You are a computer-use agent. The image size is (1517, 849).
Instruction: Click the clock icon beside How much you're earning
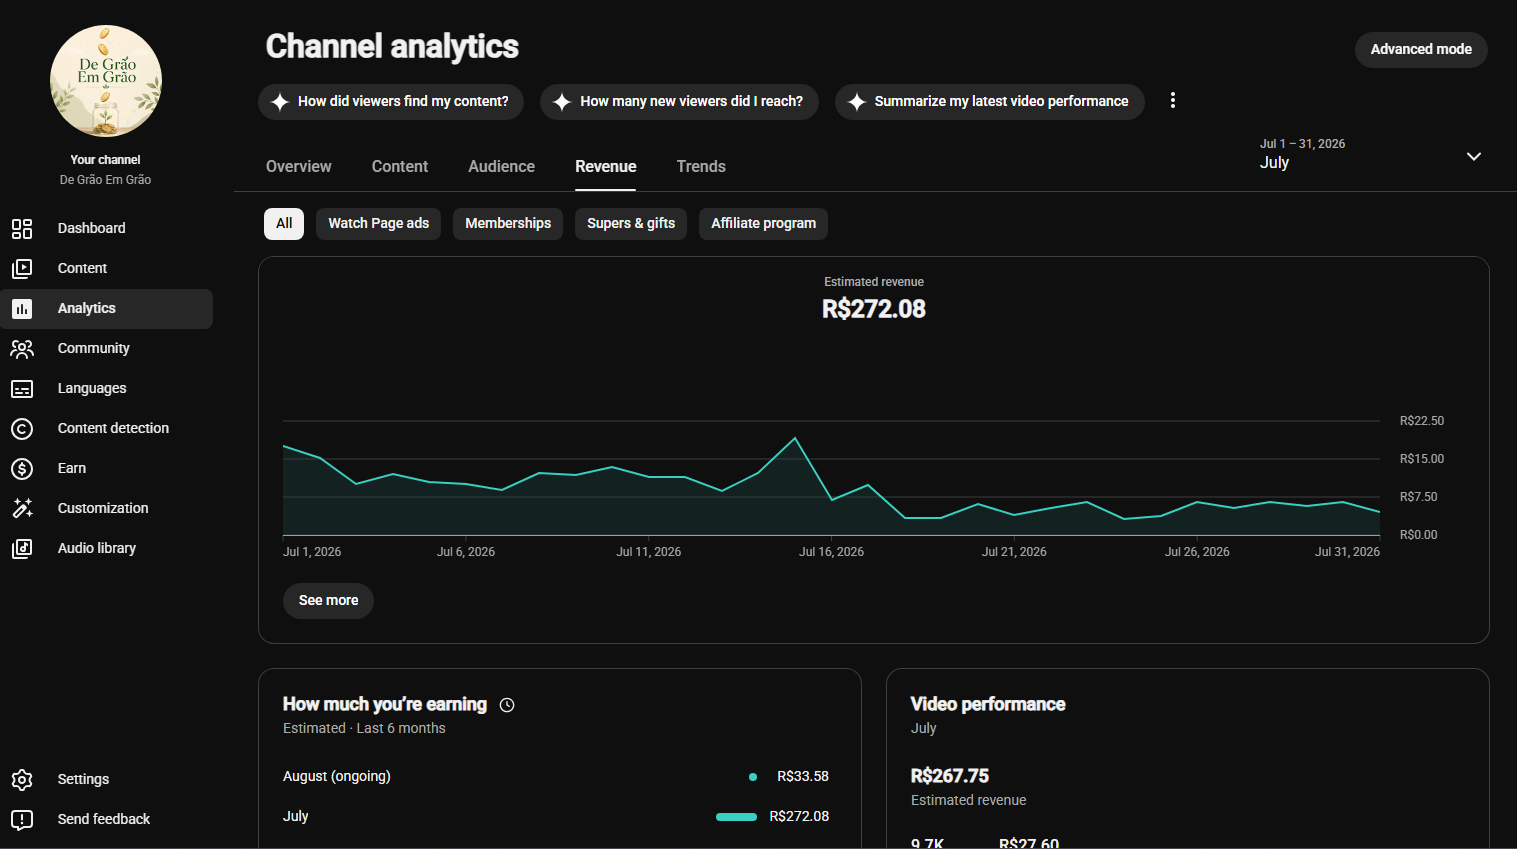pos(507,705)
